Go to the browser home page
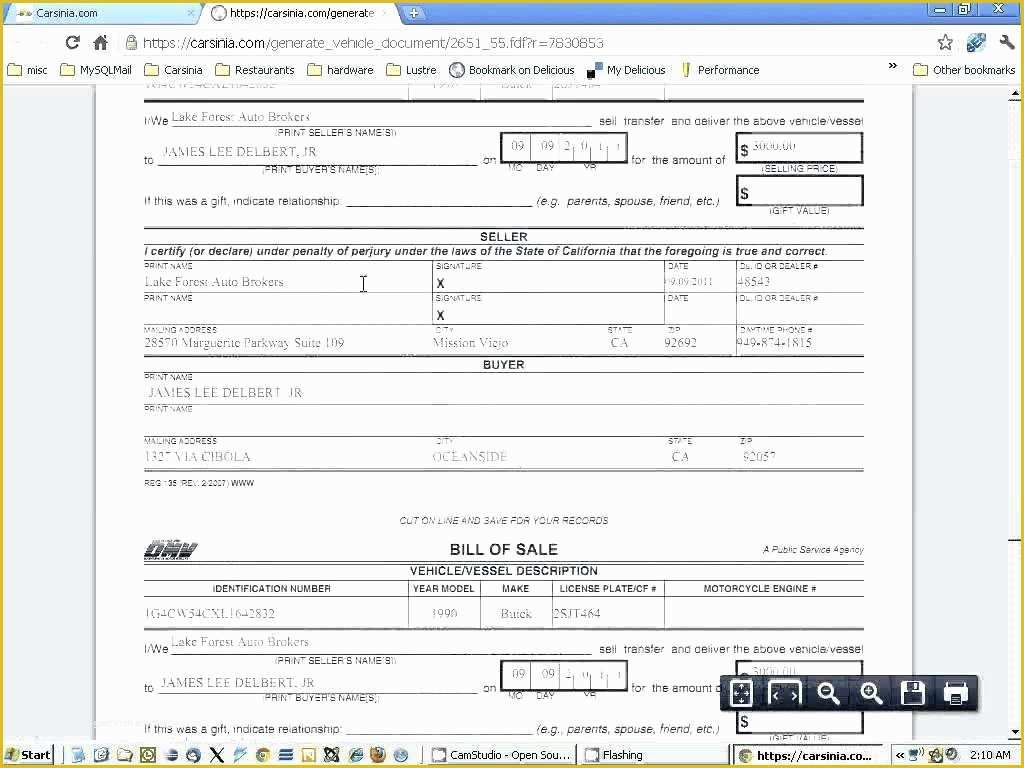Image resolution: width=1024 pixels, height=768 pixels. click(x=100, y=43)
